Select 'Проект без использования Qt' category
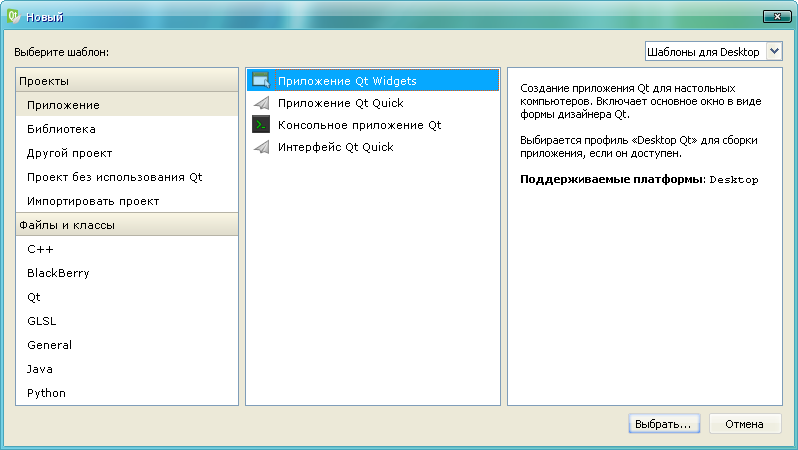The height and width of the screenshot is (450, 798). coord(127,177)
